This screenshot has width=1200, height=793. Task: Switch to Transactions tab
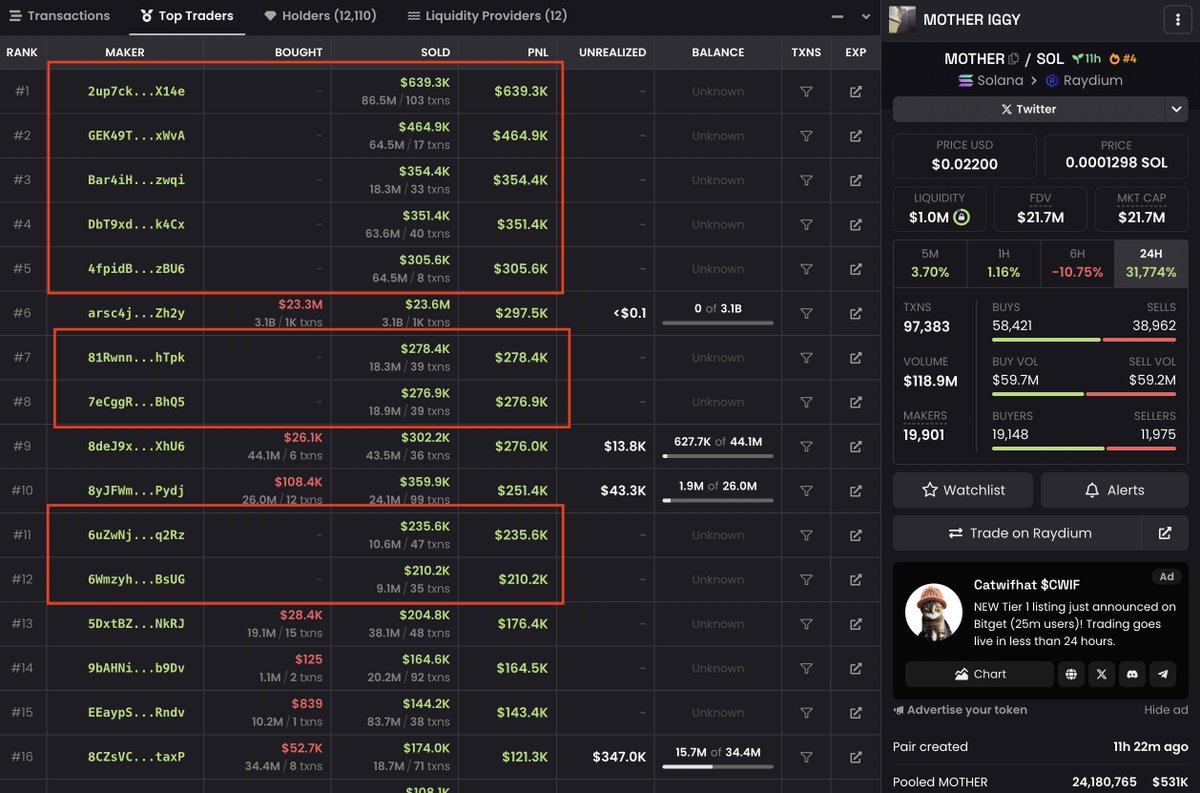point(59,16)
